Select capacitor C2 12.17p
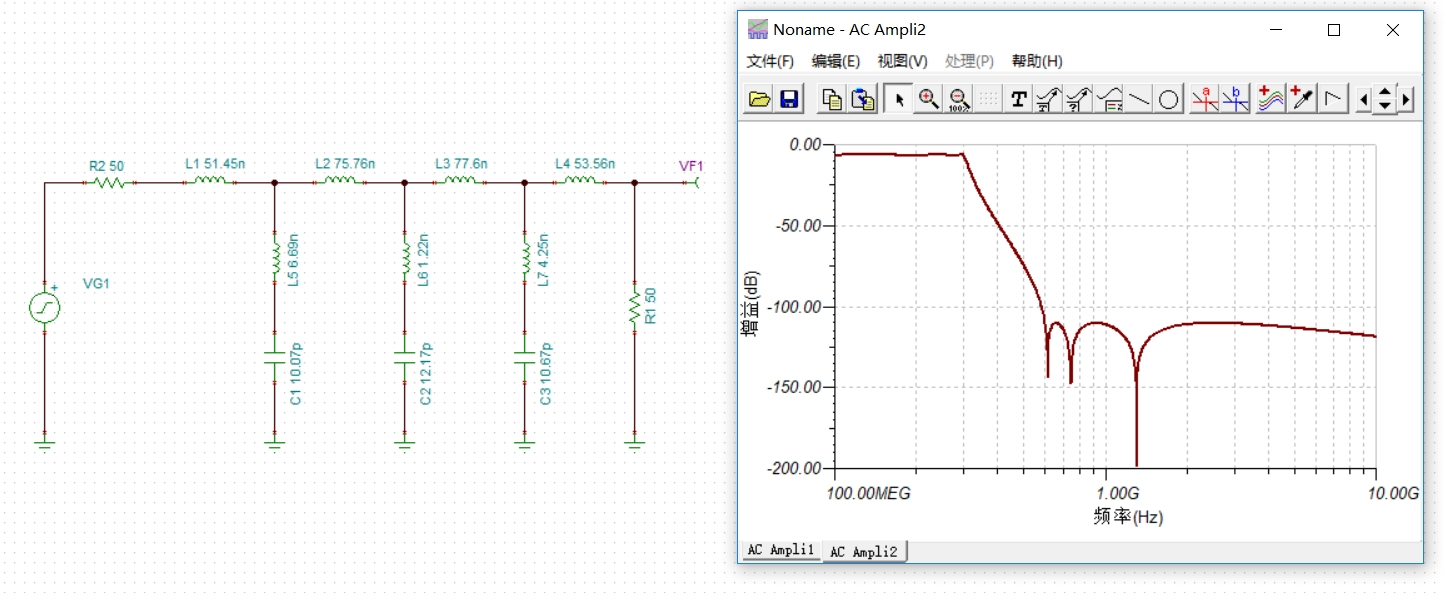The height and width of the screenshot is (593, 1444). pos(404,358)
